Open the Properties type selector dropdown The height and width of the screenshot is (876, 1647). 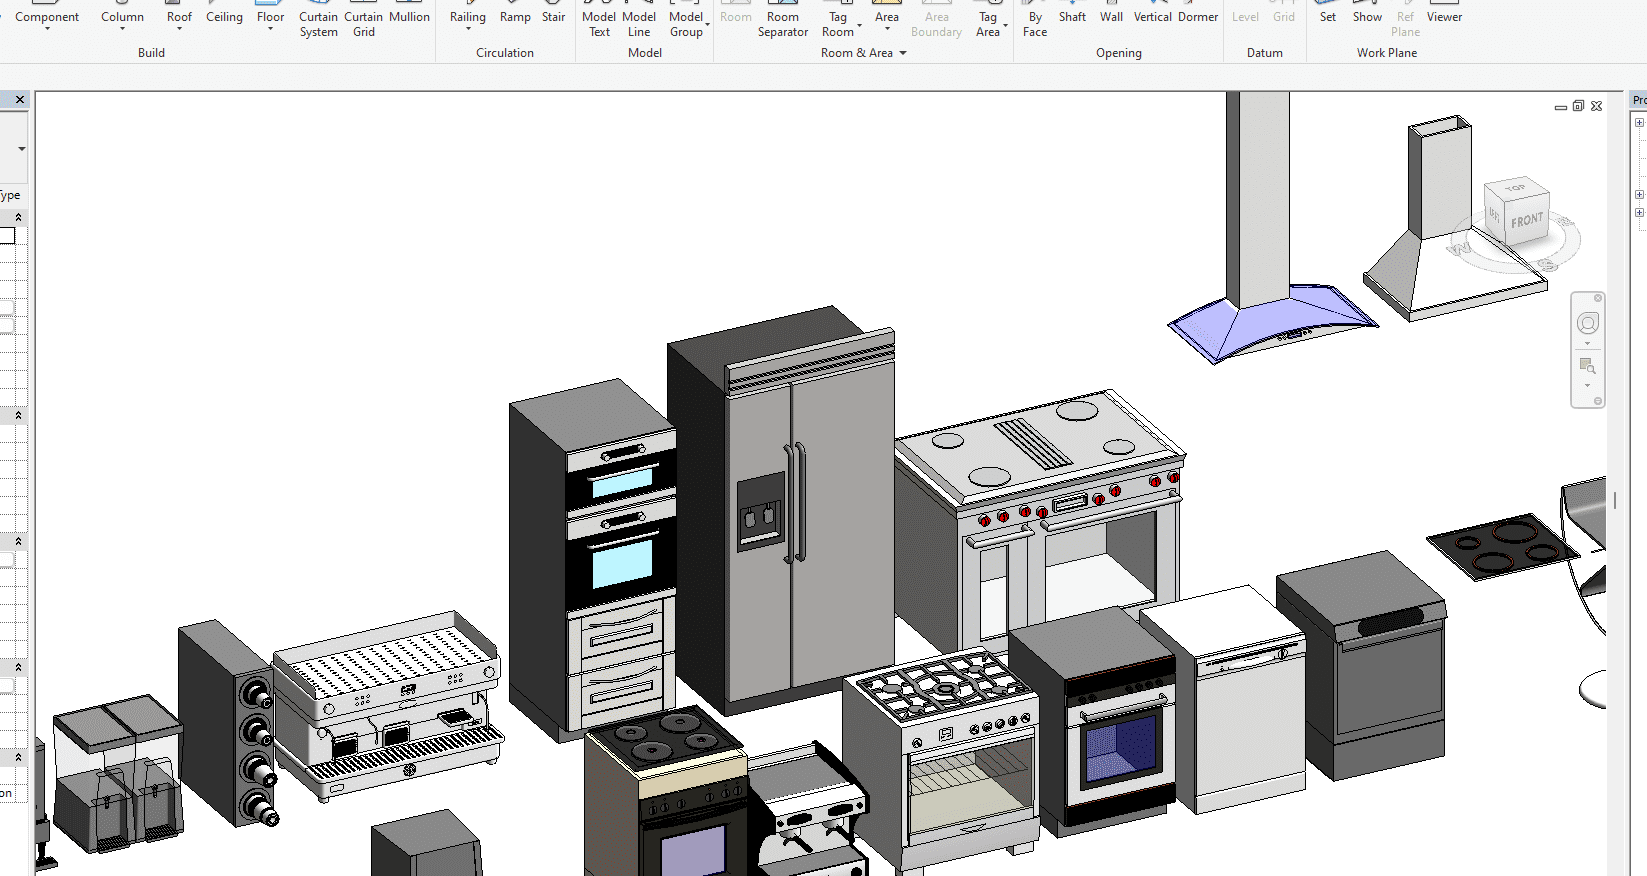[21, 149]
